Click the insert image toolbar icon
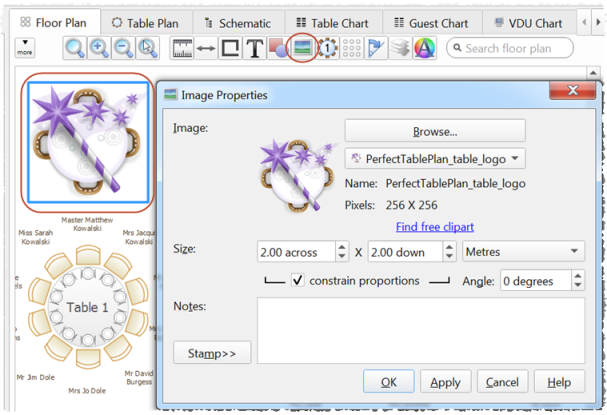 [x=302, y=48]
